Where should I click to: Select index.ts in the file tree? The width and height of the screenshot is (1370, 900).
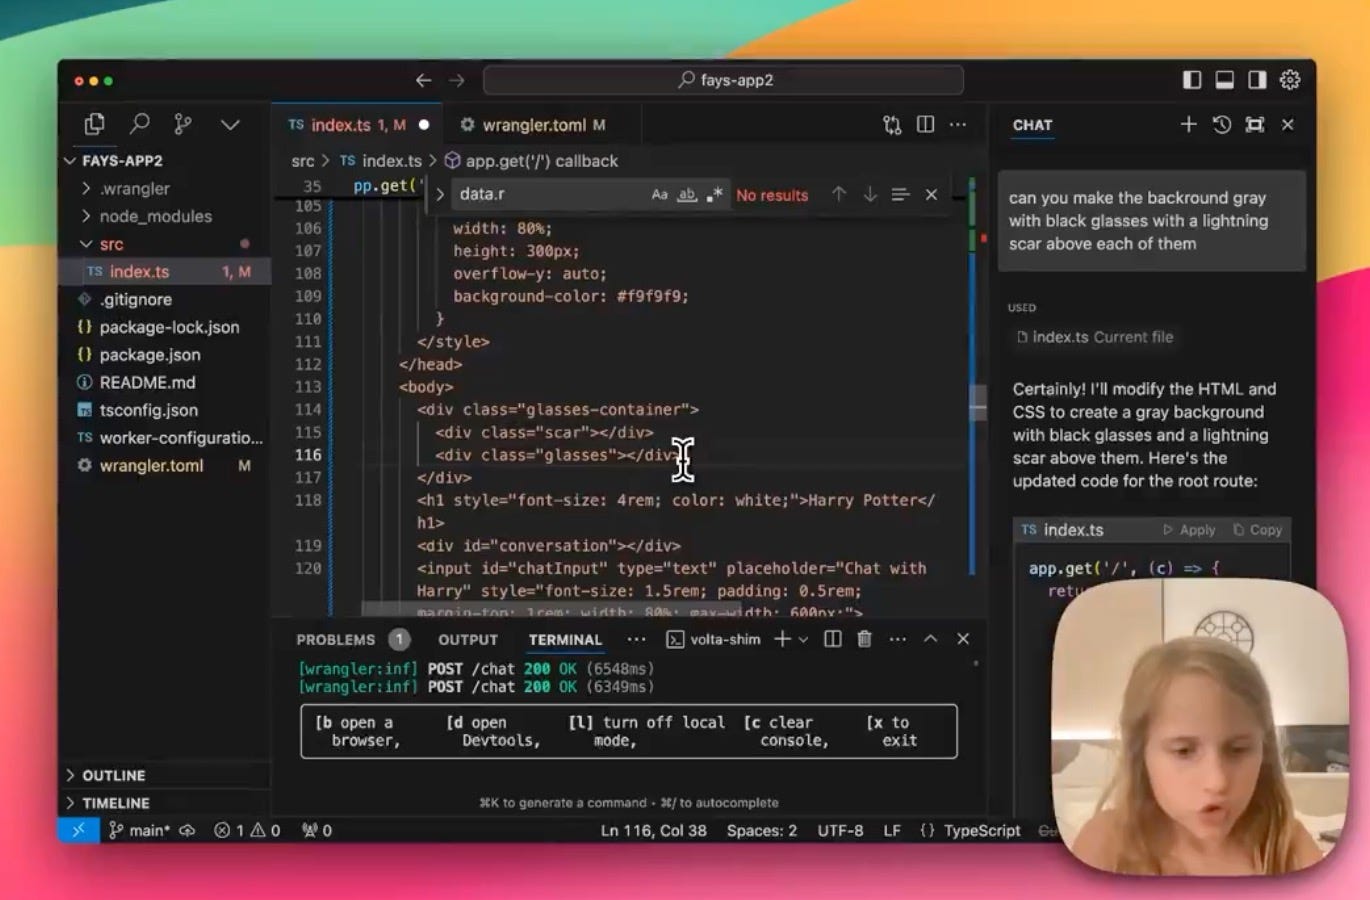164,271
